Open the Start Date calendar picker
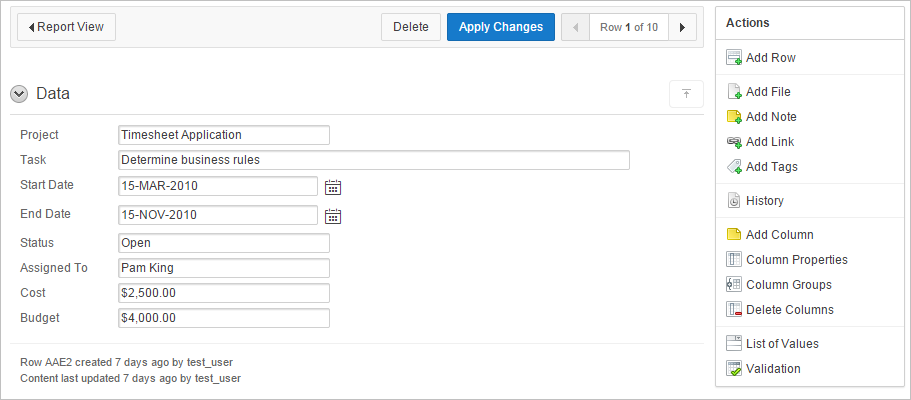This screenshot has height=400, width=911. pyautogui.click(x=334, y=186)
